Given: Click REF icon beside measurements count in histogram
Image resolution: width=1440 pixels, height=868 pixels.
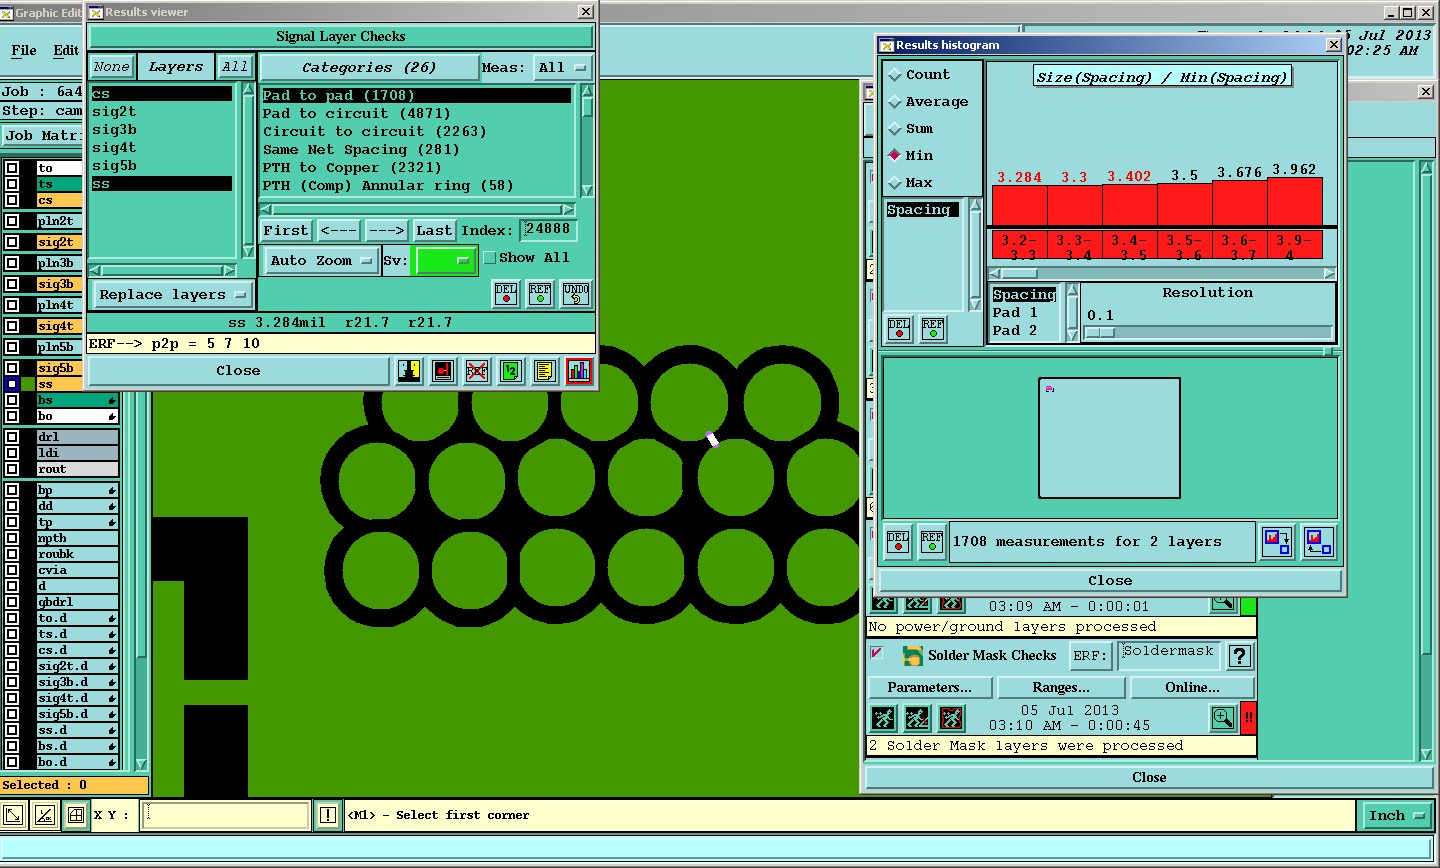Looking at the screenshot, I should click(932, 542).
